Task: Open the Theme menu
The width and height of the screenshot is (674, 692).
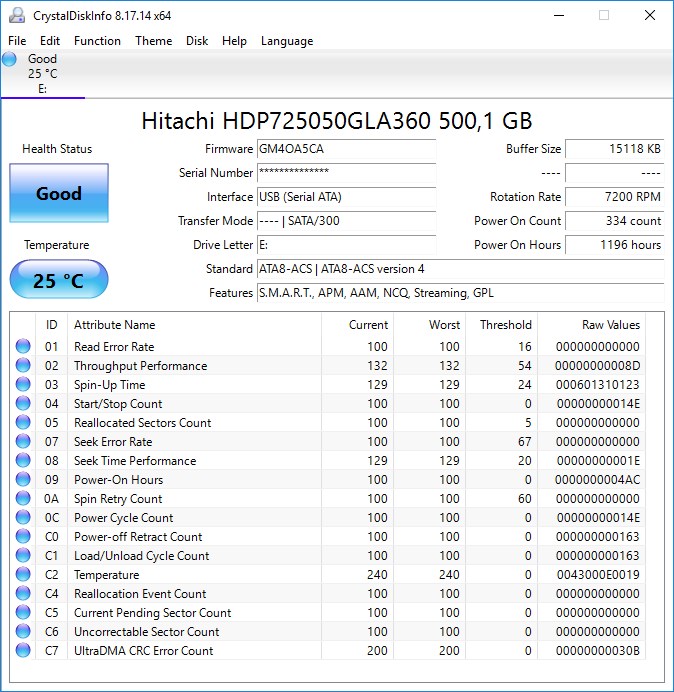Action: click(x=154, y=41)
